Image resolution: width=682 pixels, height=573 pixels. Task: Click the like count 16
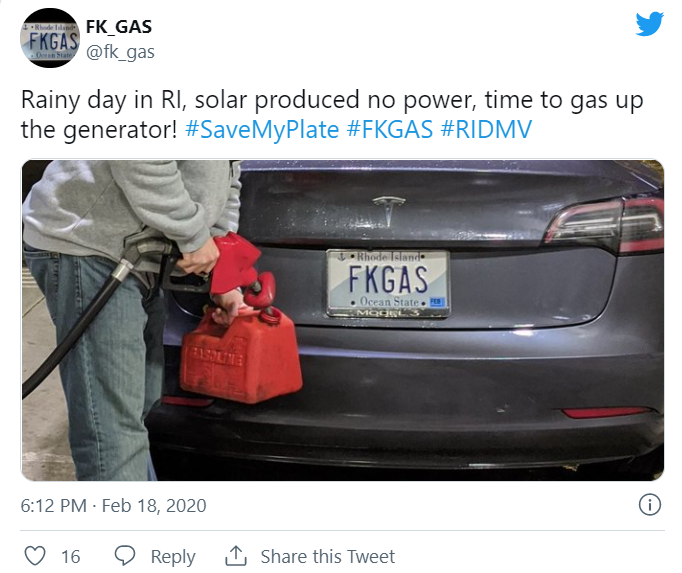70,557
